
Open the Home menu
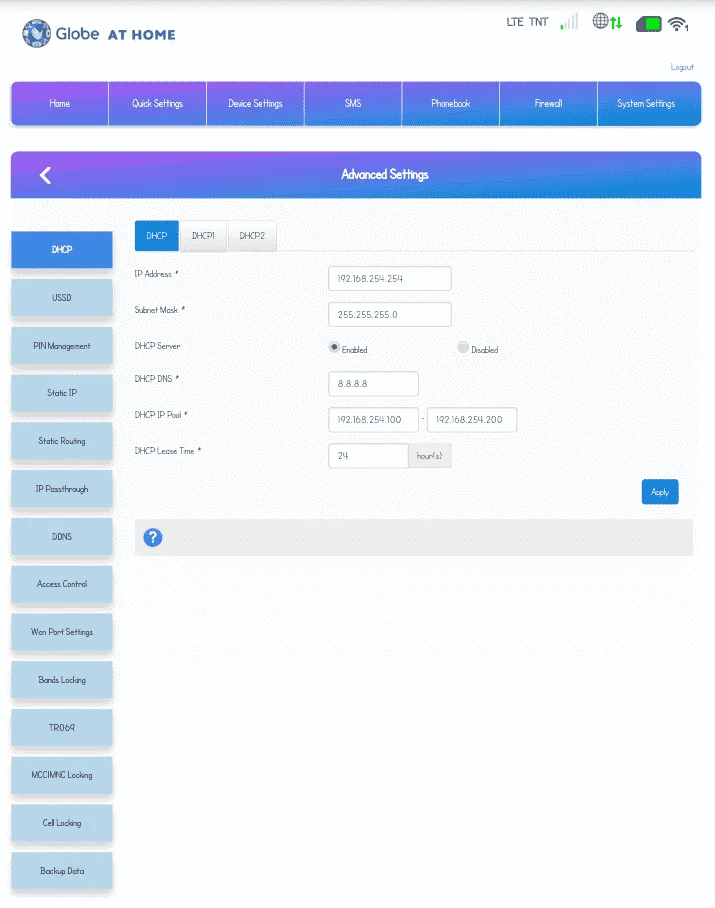(60, 104)
